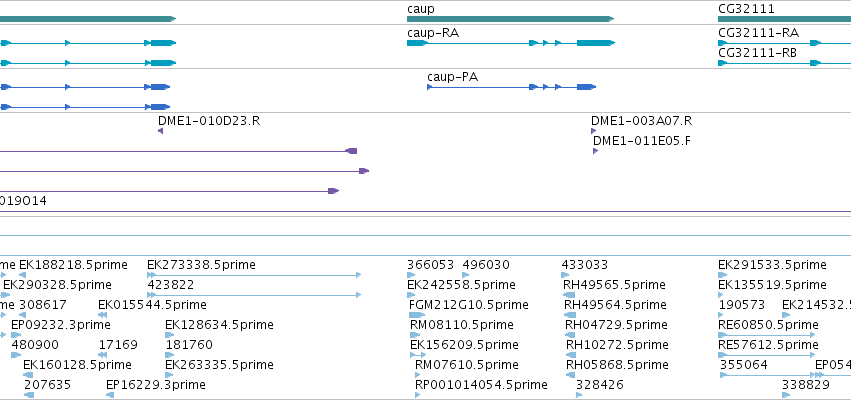Click the 181760 EST marker
The image size is (851, 400).
coord(169,355)
